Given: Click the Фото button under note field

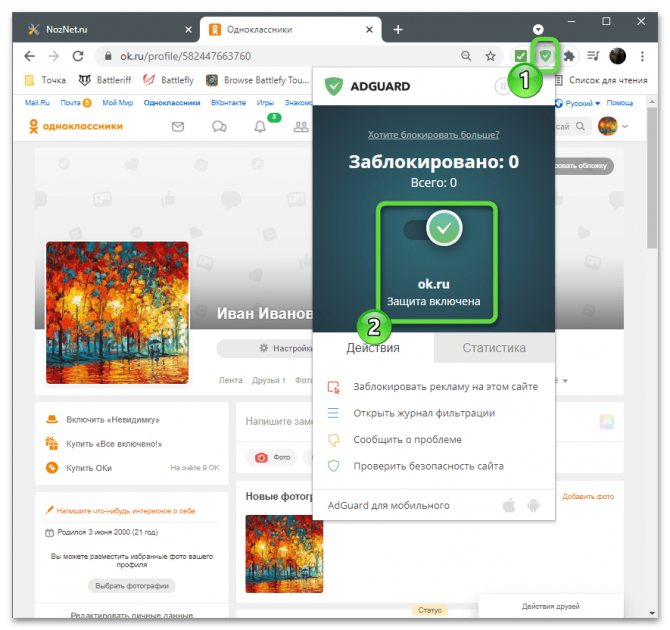Looking at the screenshot, I should (x=272, y=457).
